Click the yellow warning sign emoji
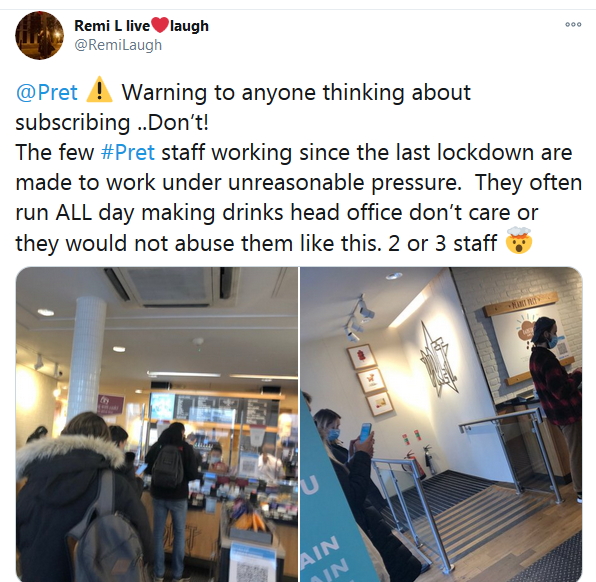Screen dimensions: 596x582 click(99, 90)
